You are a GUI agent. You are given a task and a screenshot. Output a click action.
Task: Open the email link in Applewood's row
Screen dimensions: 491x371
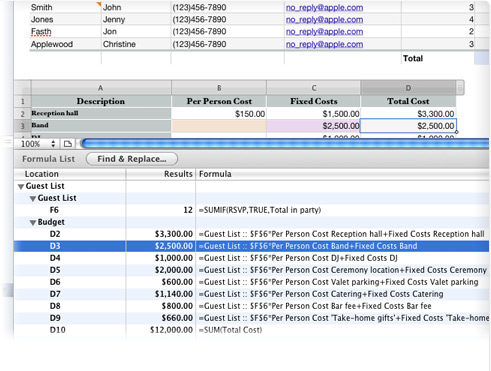tap(324, 44)
